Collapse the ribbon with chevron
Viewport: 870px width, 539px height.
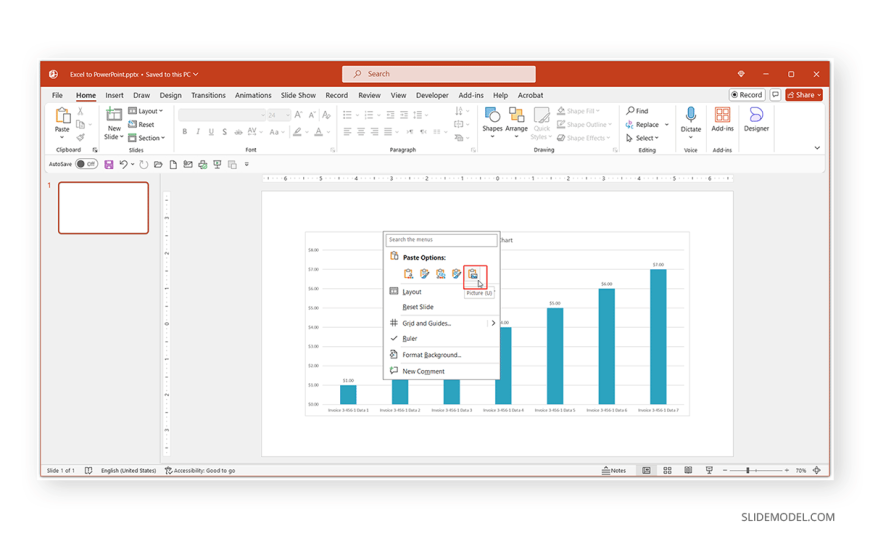(x=817, y=148)
